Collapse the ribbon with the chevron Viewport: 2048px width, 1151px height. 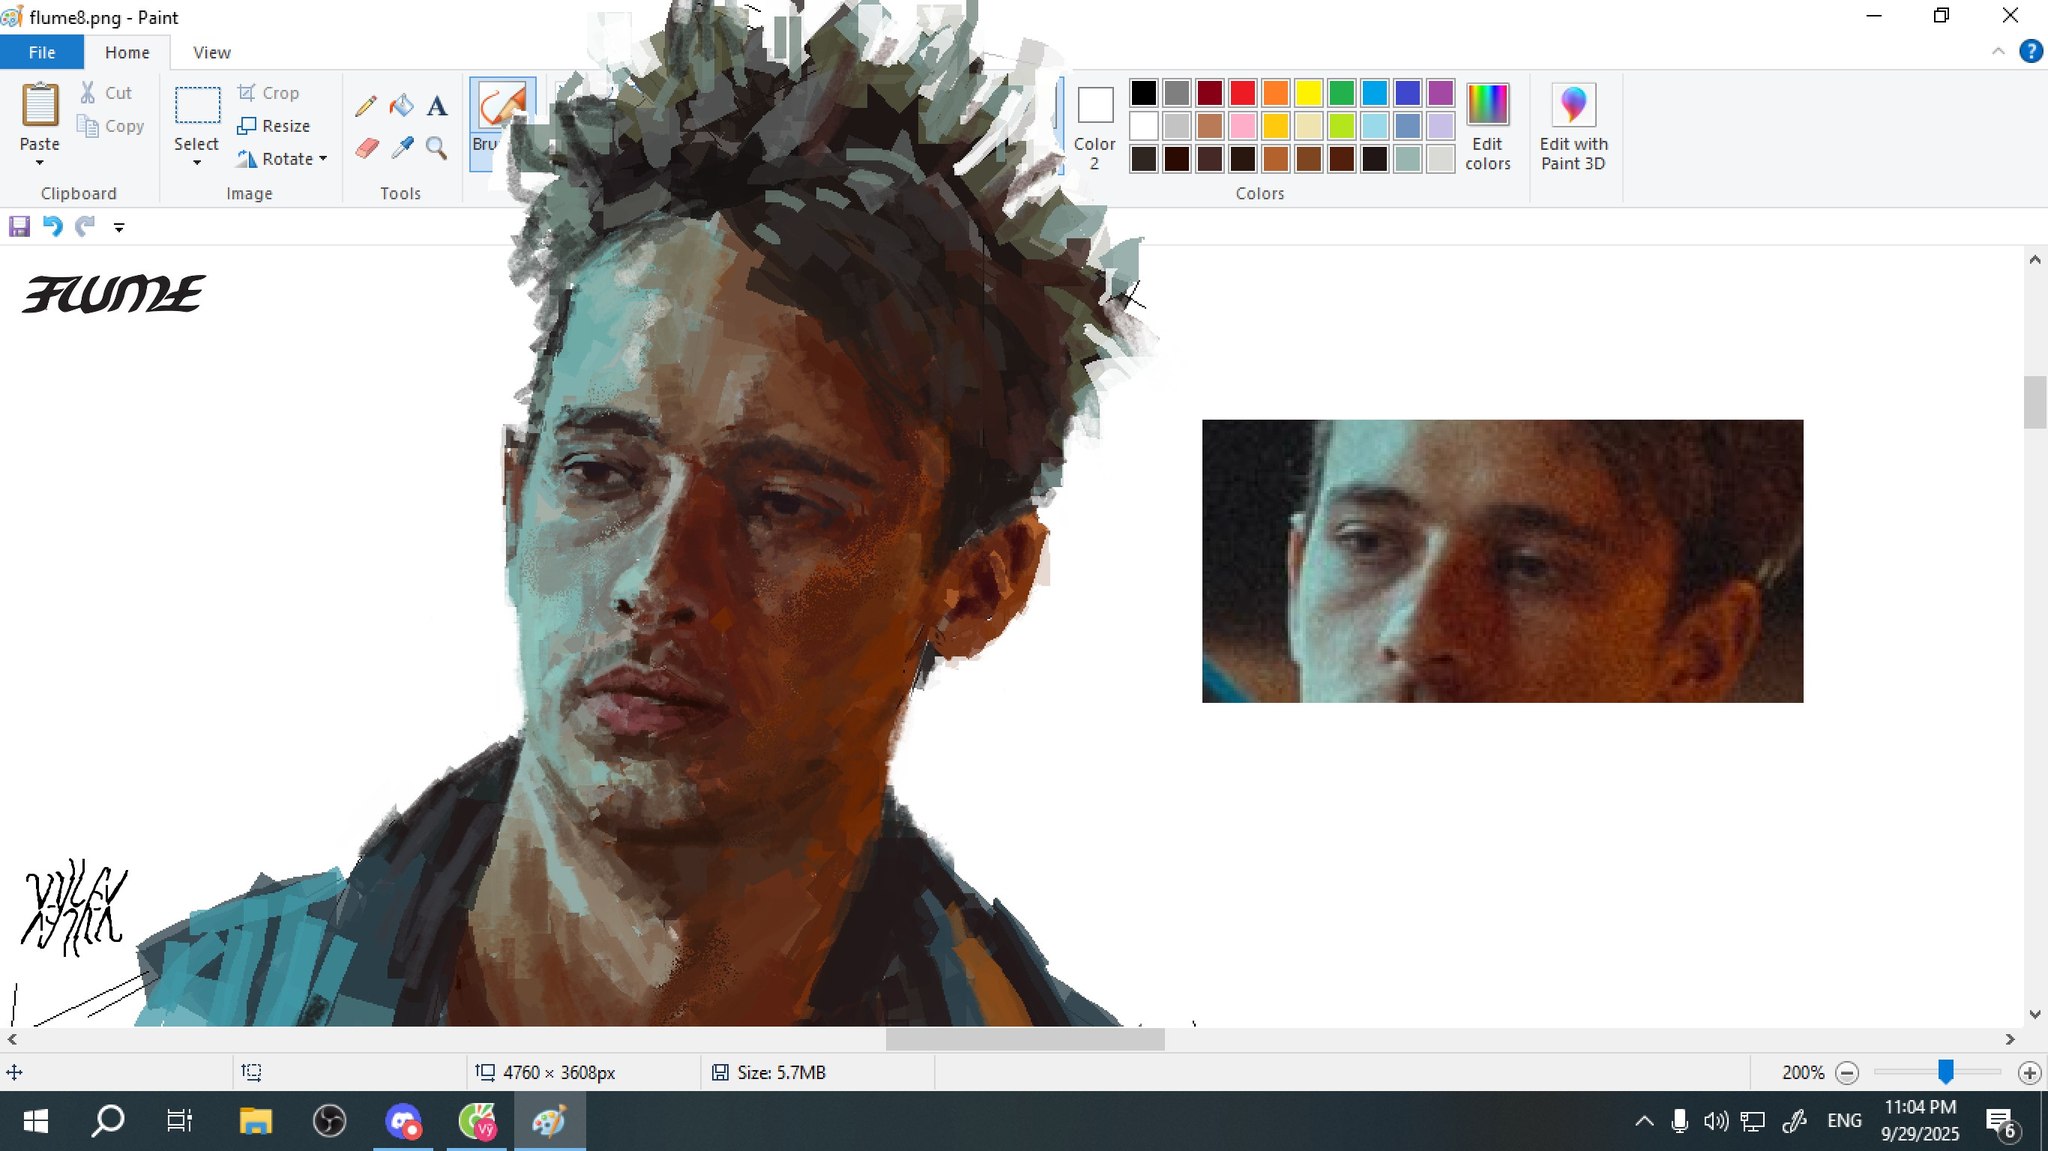[x=1998, y=51]
